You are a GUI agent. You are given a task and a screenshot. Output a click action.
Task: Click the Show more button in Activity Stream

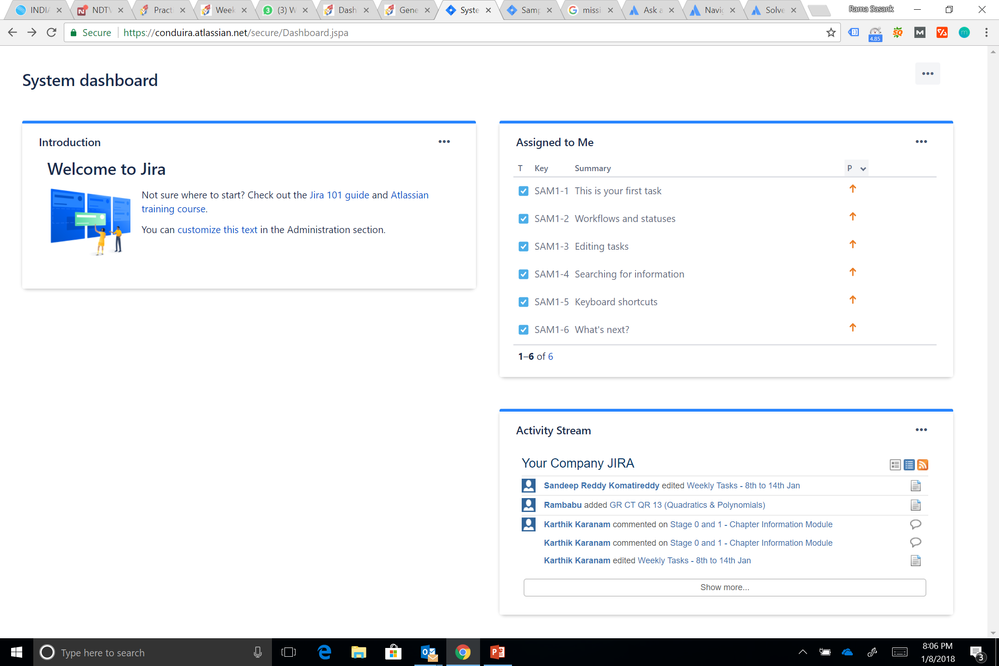724,587
